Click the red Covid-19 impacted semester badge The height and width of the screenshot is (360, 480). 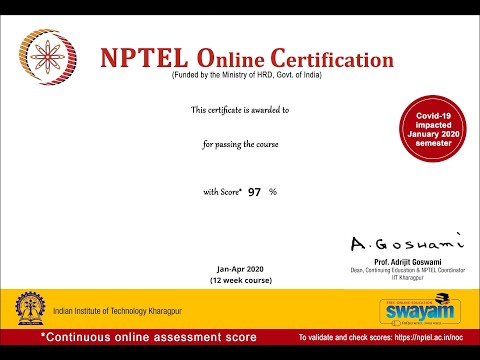pos(433,129)
